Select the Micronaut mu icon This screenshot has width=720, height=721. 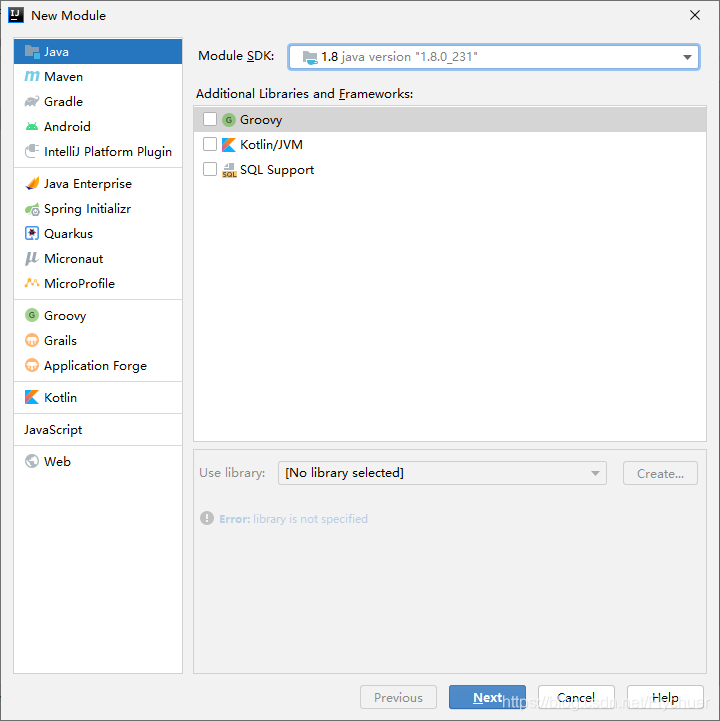pyautogui.click(x=32, y=258)
